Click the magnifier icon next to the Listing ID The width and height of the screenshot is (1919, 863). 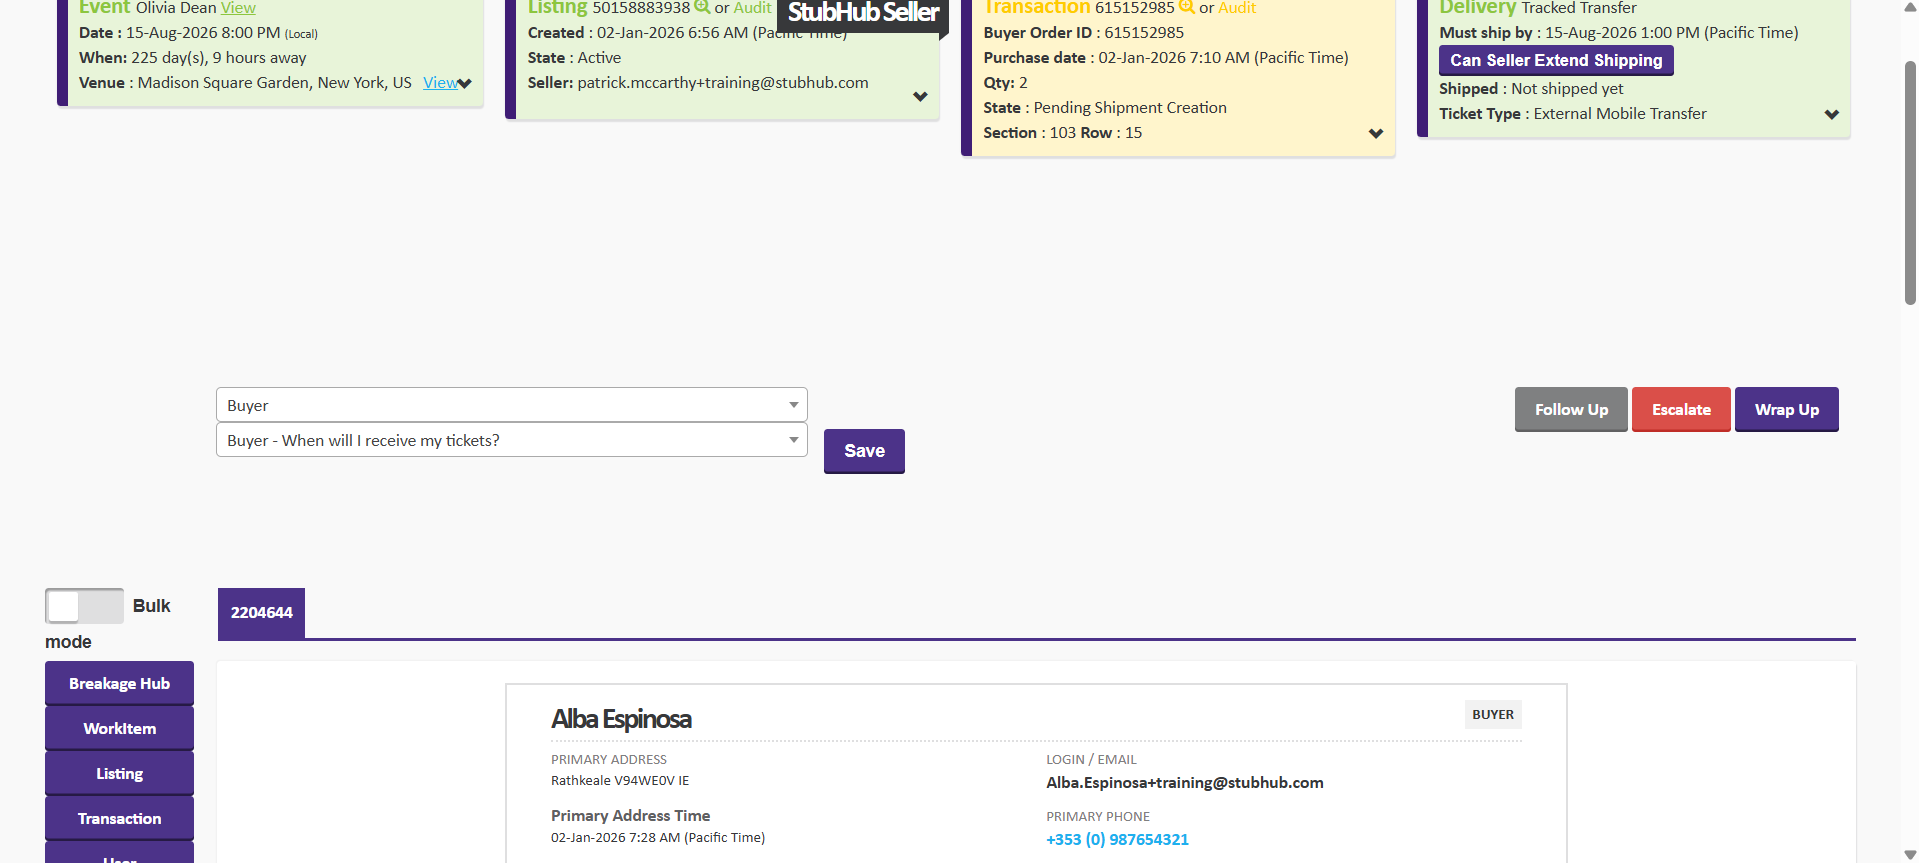click(x=702, y=7)
